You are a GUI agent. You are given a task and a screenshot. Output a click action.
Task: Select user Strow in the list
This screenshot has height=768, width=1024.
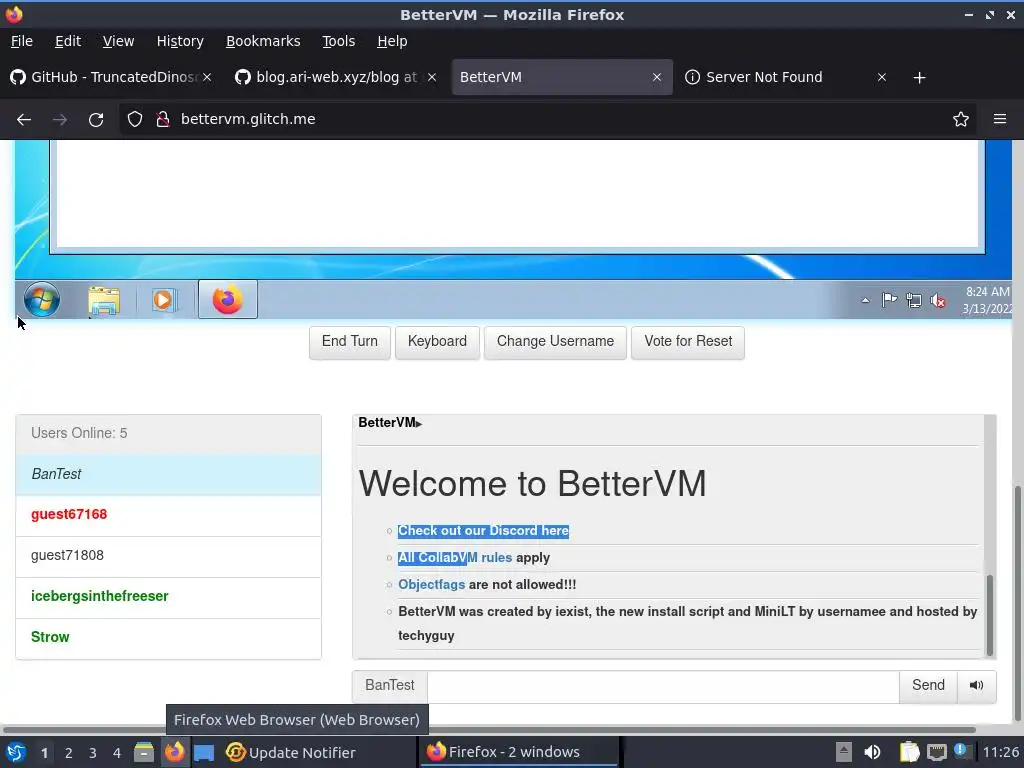[168, 638]
